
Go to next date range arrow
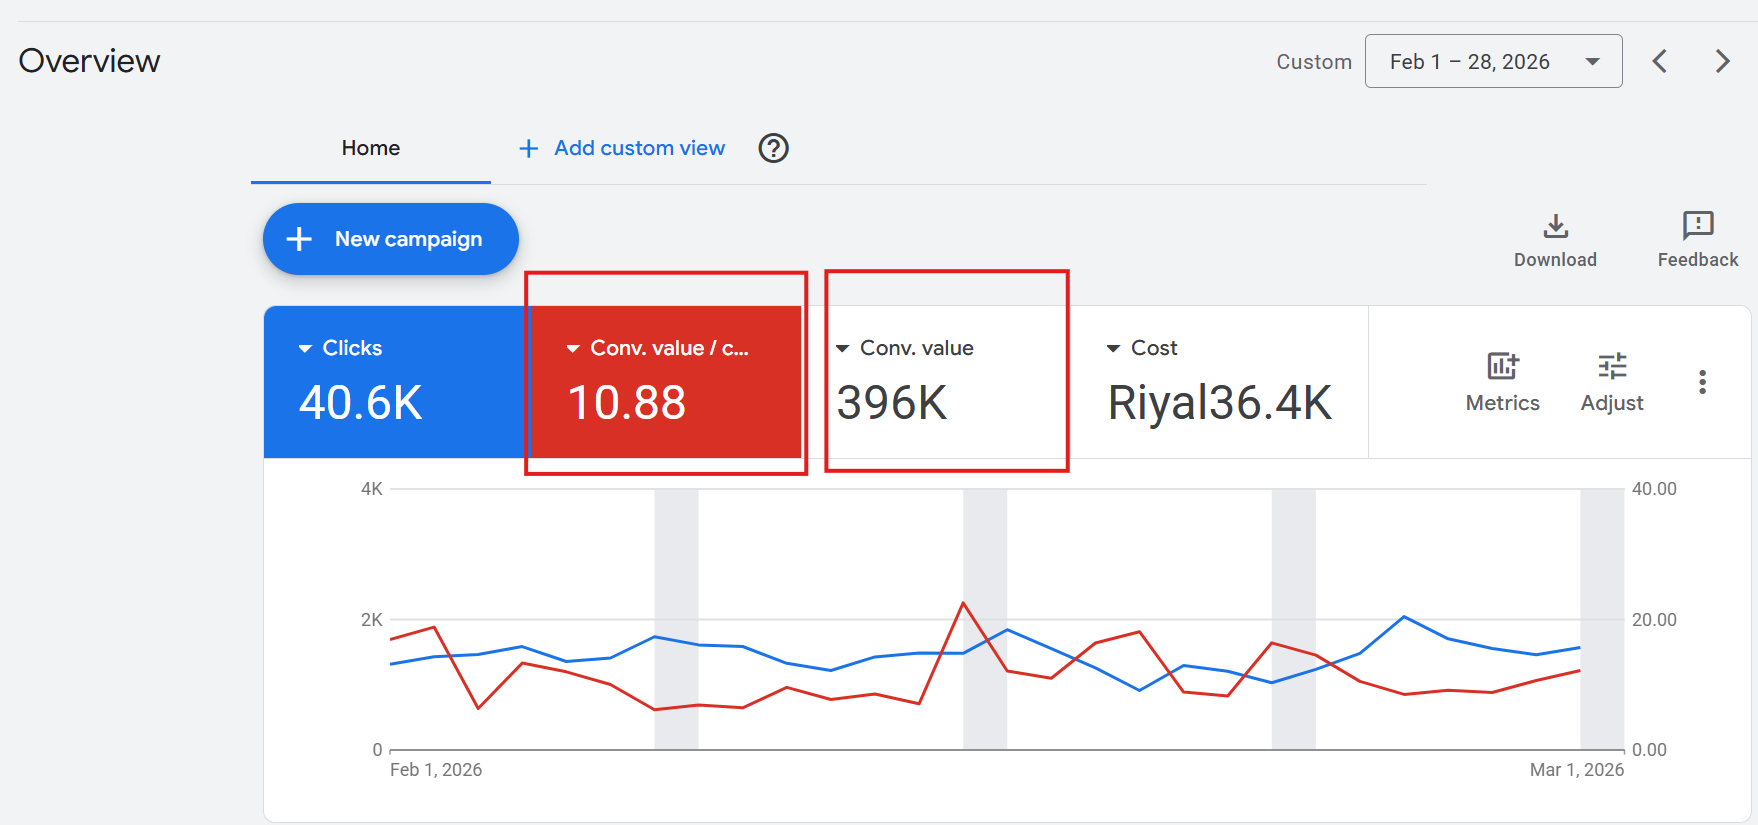[x=1722, y=61]
